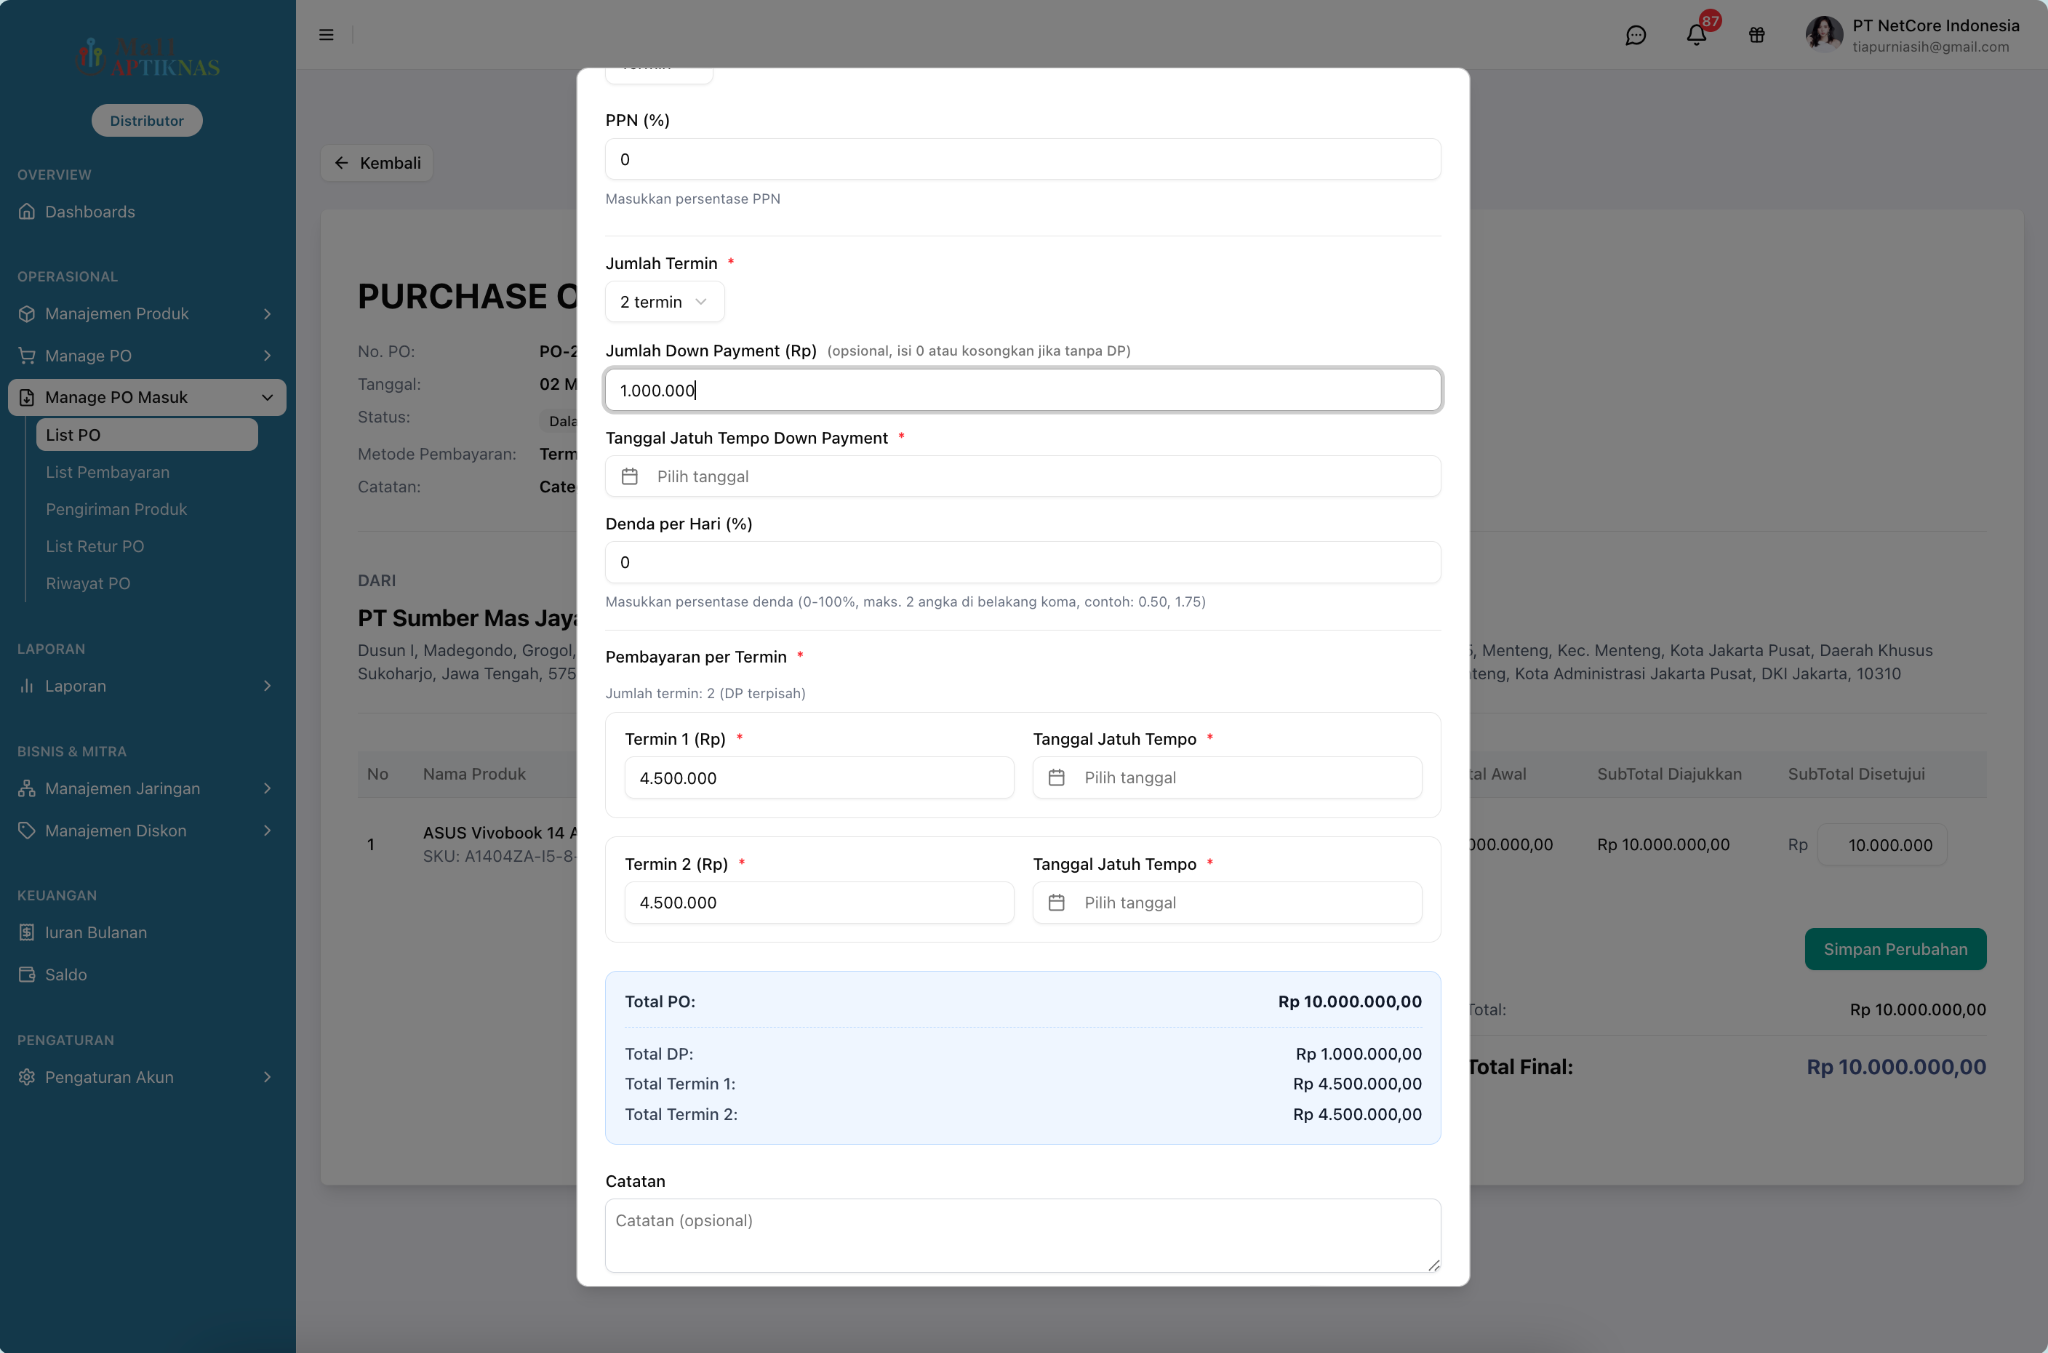Click Denda per Hari input field
The height and width of the screenshot is (1353, 2048).
point(1023,562)
